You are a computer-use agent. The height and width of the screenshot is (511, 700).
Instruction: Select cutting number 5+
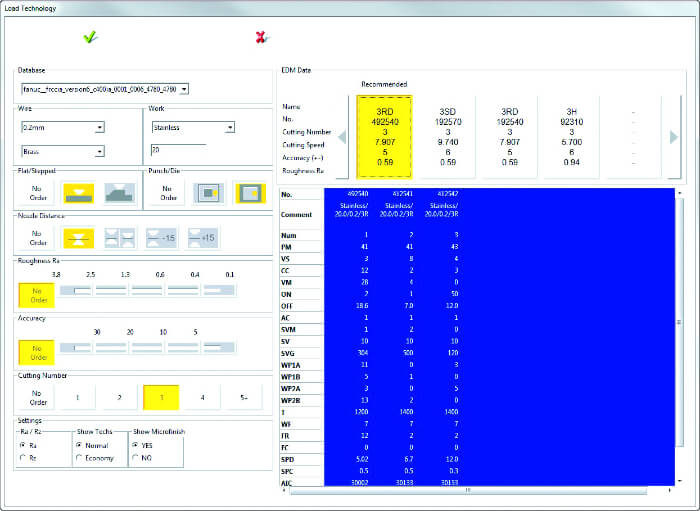tap(244, 397)
